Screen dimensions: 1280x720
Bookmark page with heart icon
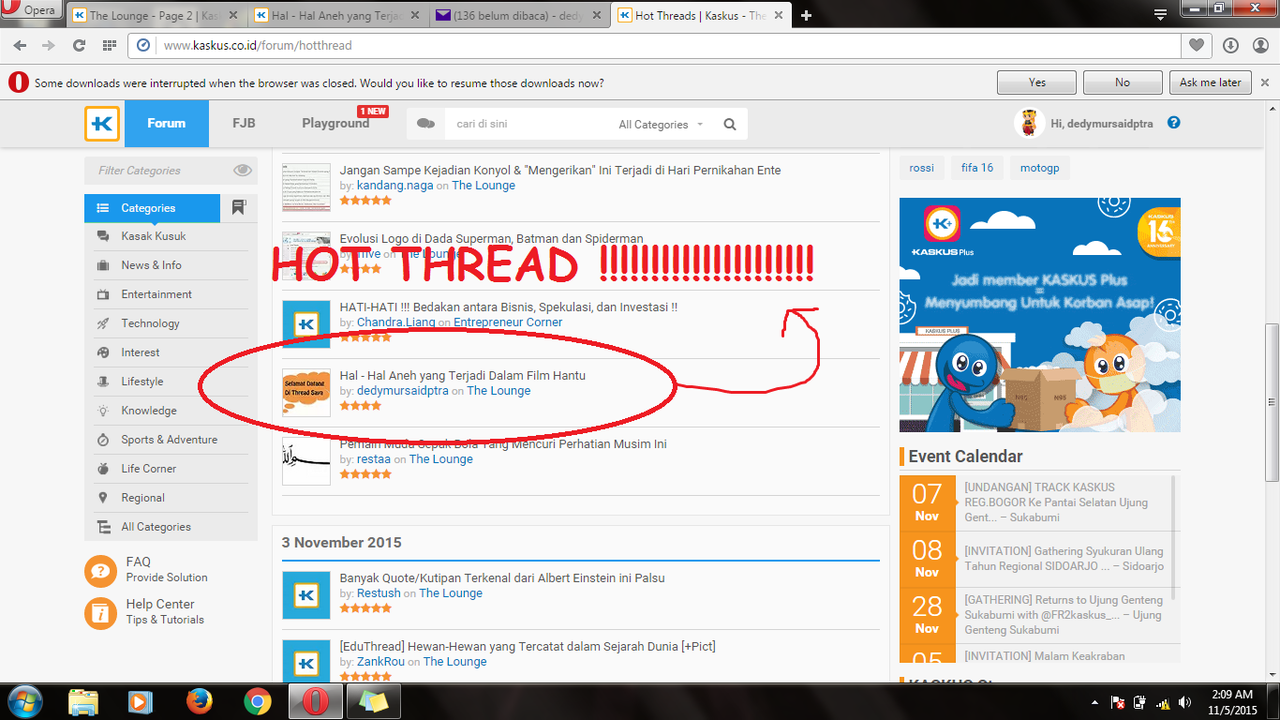click(1197, 45)
